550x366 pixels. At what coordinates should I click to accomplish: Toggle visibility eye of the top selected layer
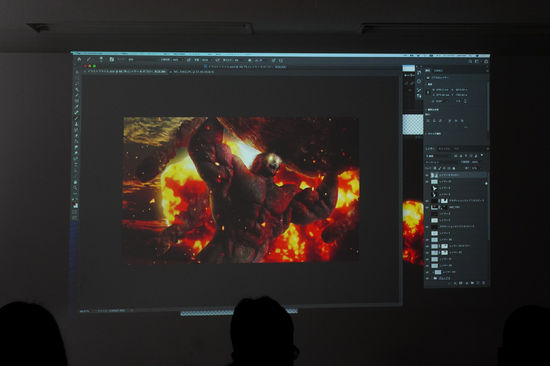click(427, 175)
